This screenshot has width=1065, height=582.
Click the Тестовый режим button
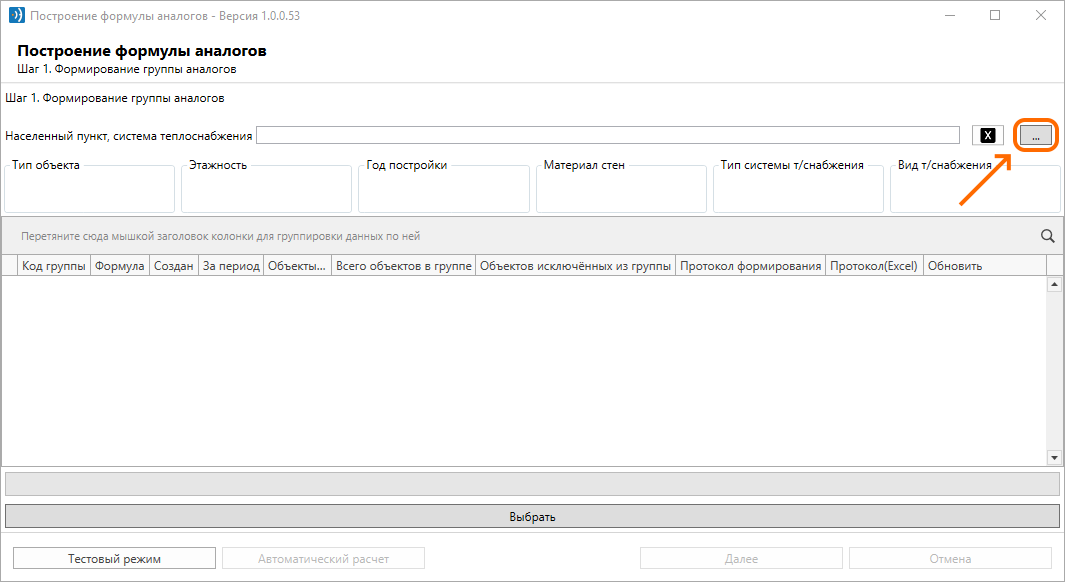click(x=114, y=558)
